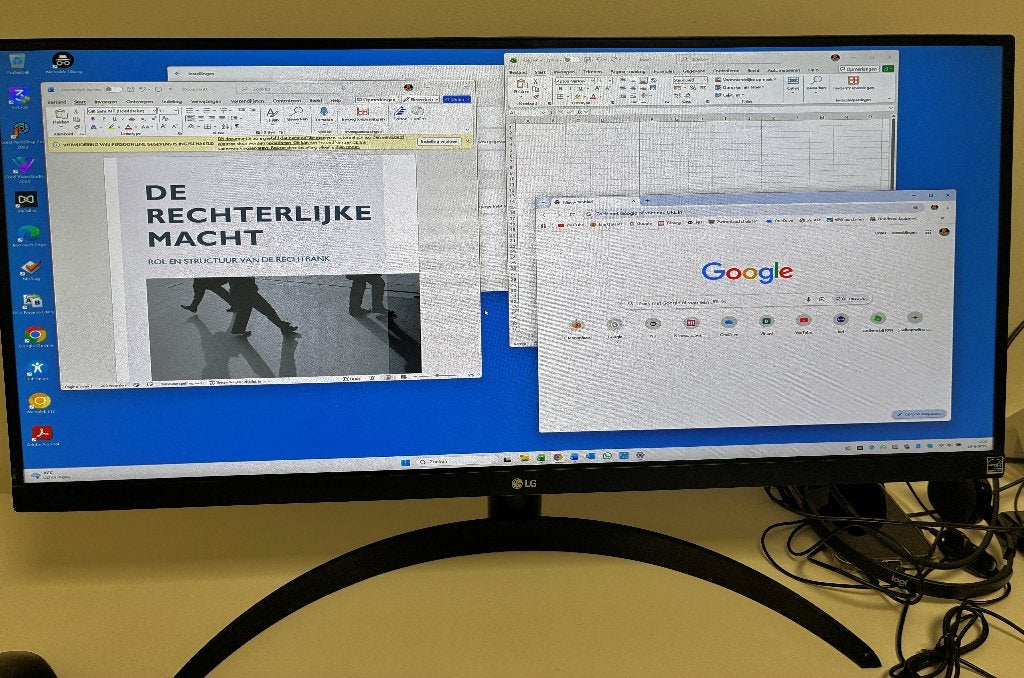Click the YouTube shortcut tile on Google page
Screen dimensions: 1024x678
point(803,324)
